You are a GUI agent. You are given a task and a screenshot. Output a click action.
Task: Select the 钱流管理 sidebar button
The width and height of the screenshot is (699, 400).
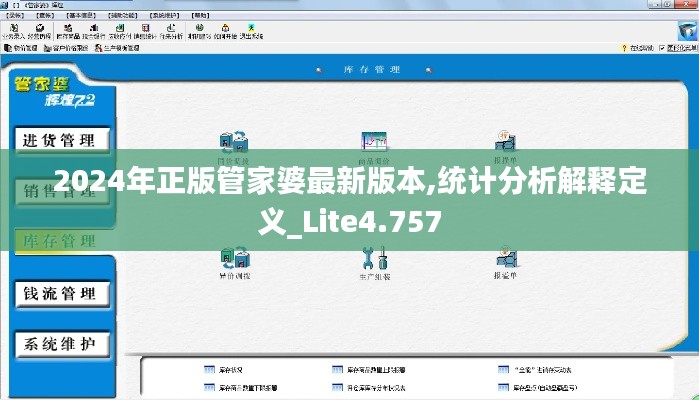[x=62, y=293]
